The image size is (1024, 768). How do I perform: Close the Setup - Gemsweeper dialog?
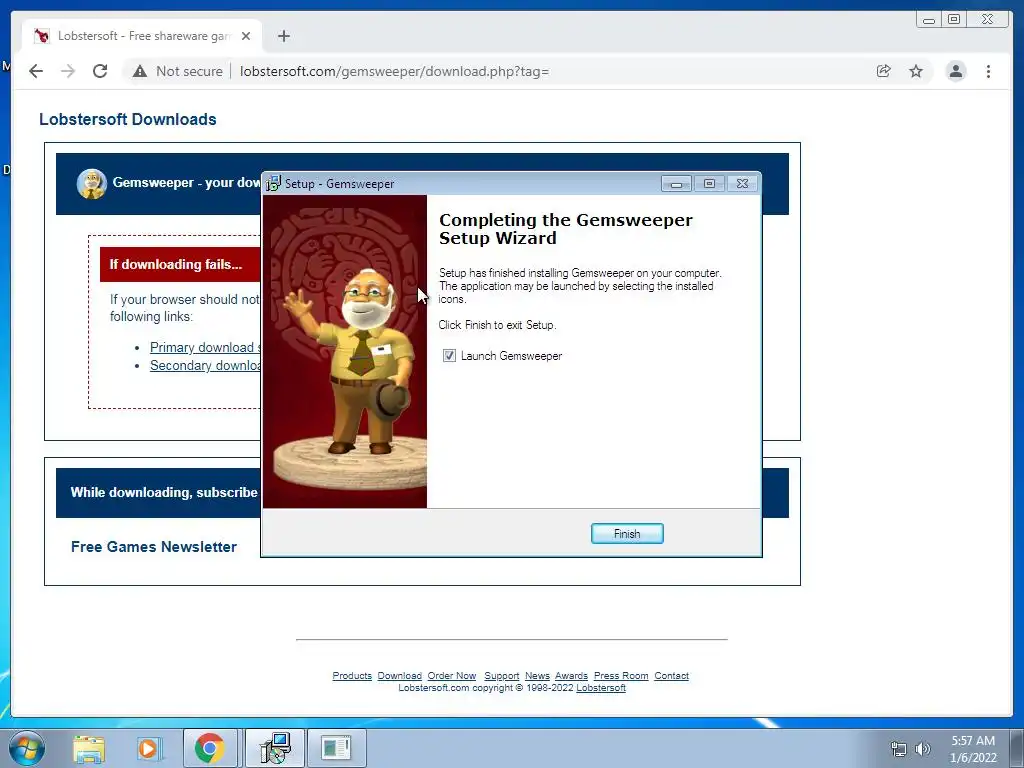pyautogui.click(x=742, y=184)
